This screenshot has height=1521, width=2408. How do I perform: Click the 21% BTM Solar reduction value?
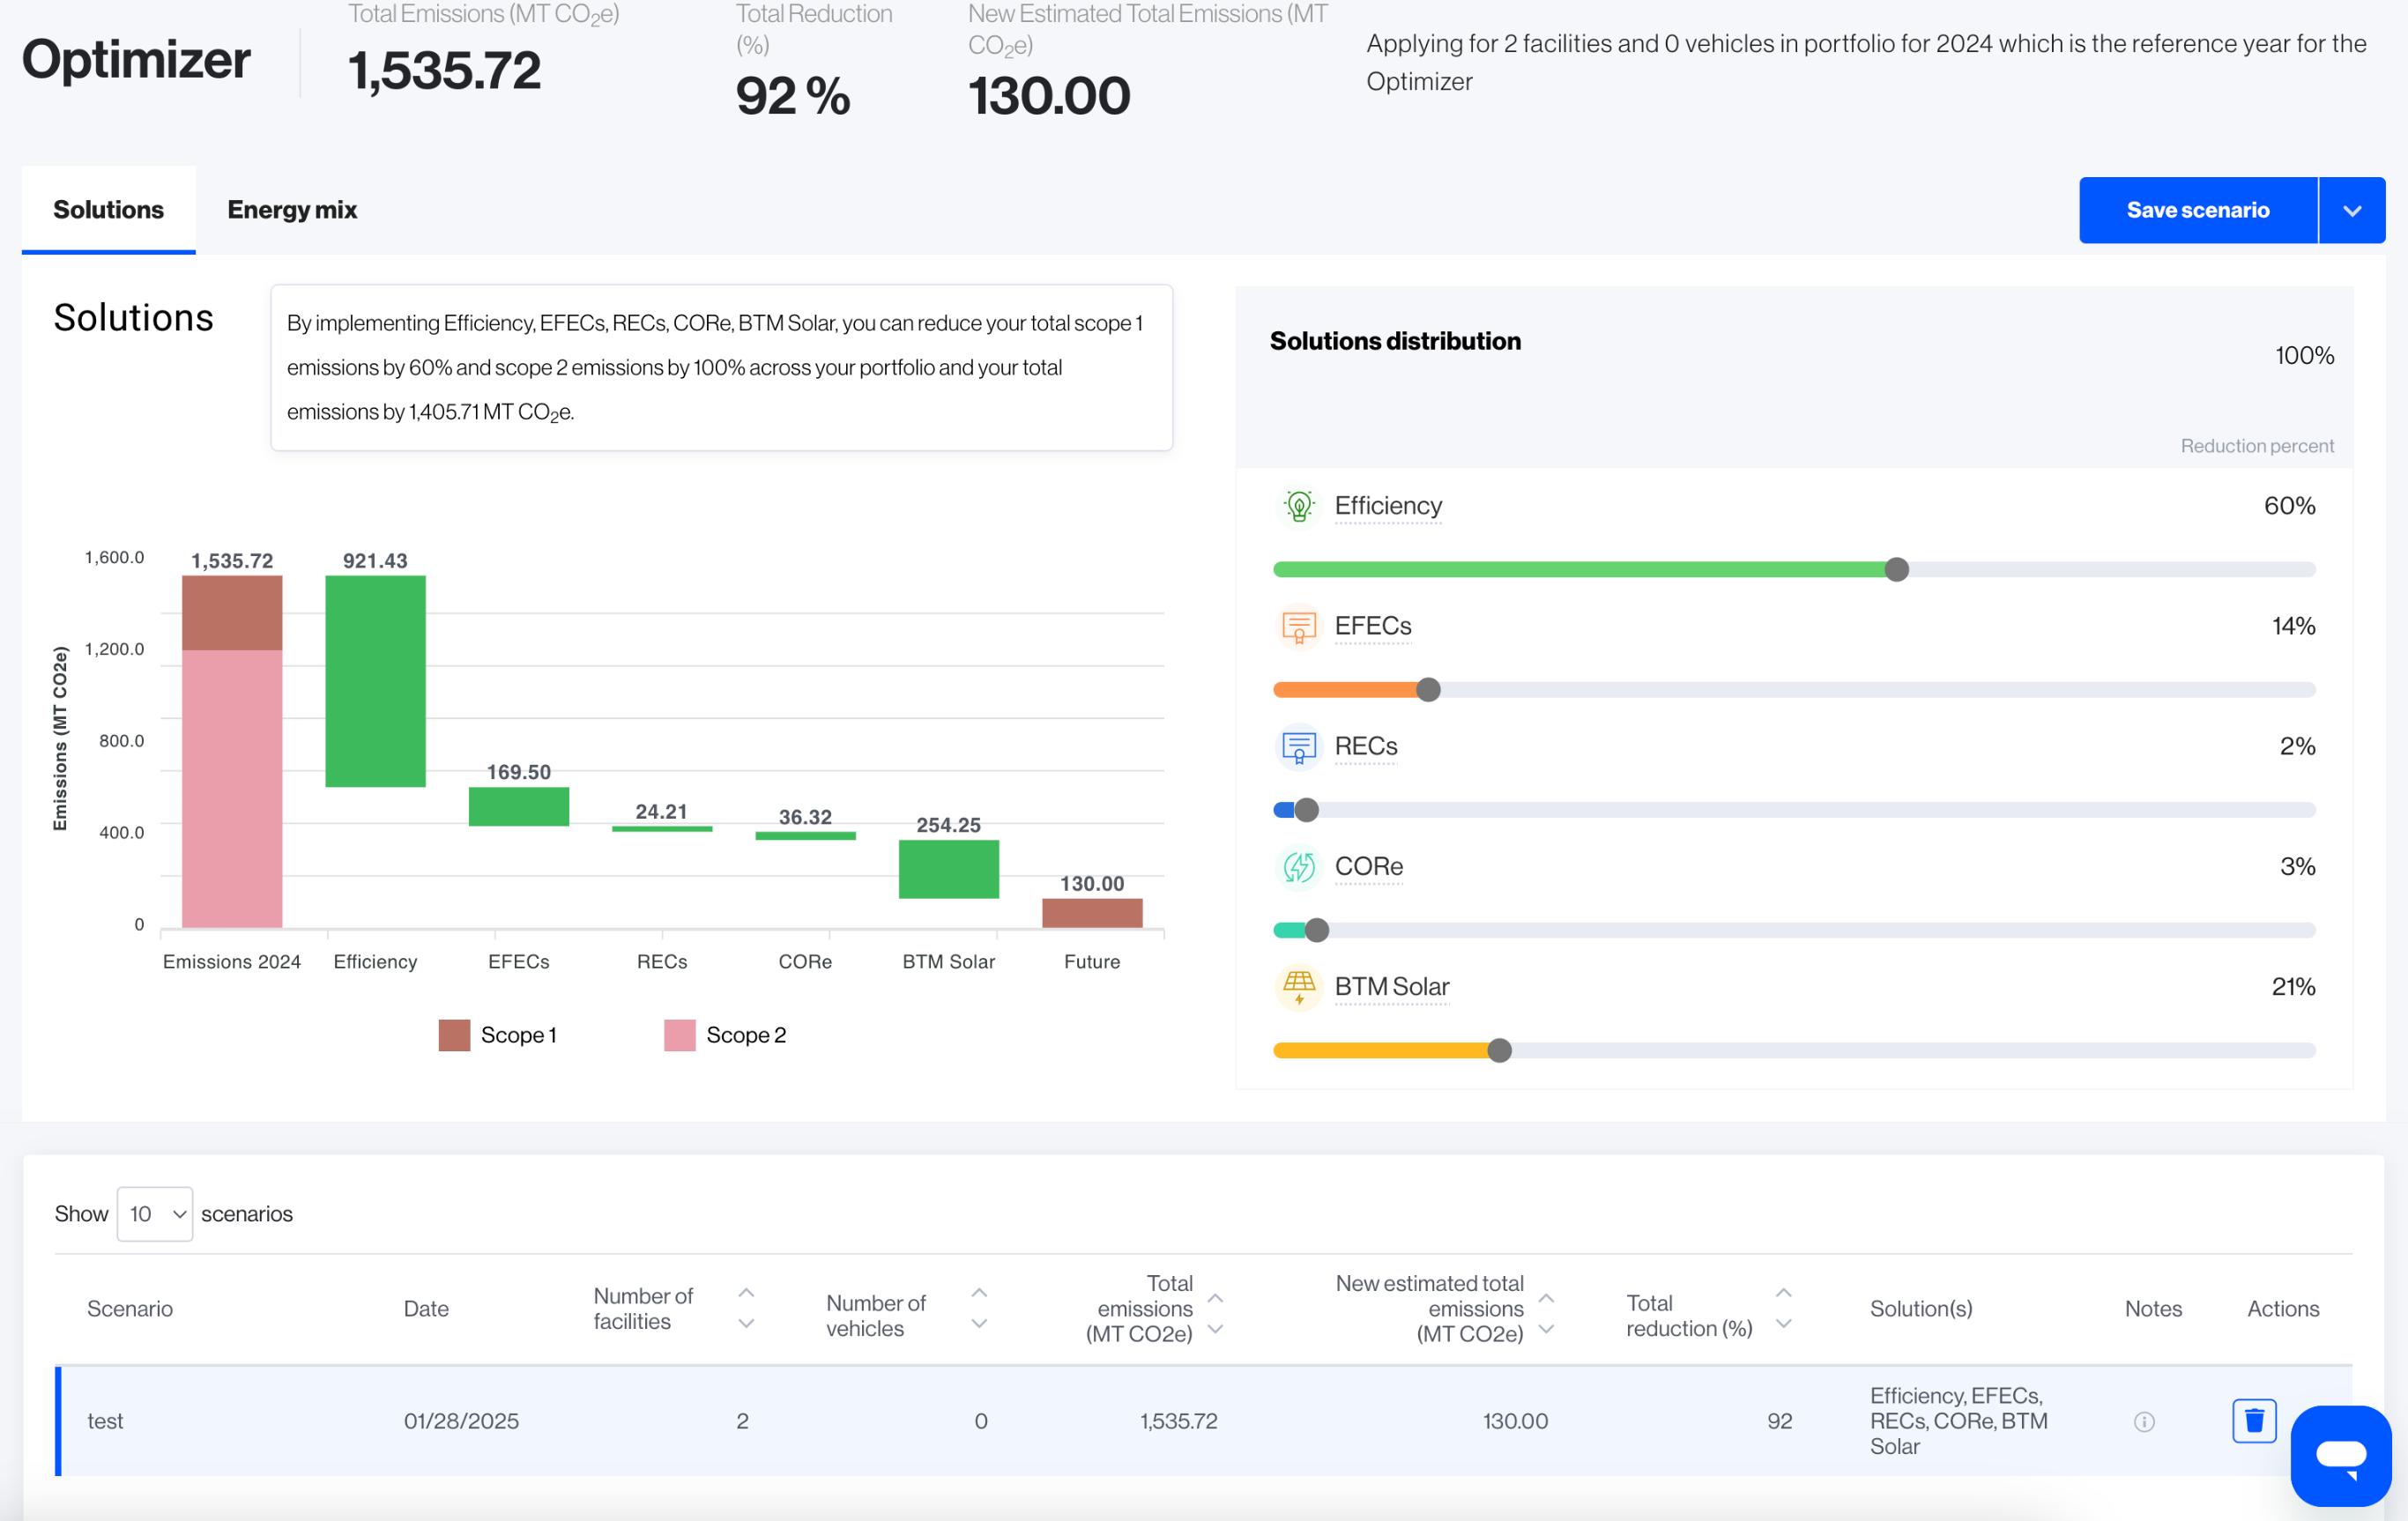click(2293, 987)
